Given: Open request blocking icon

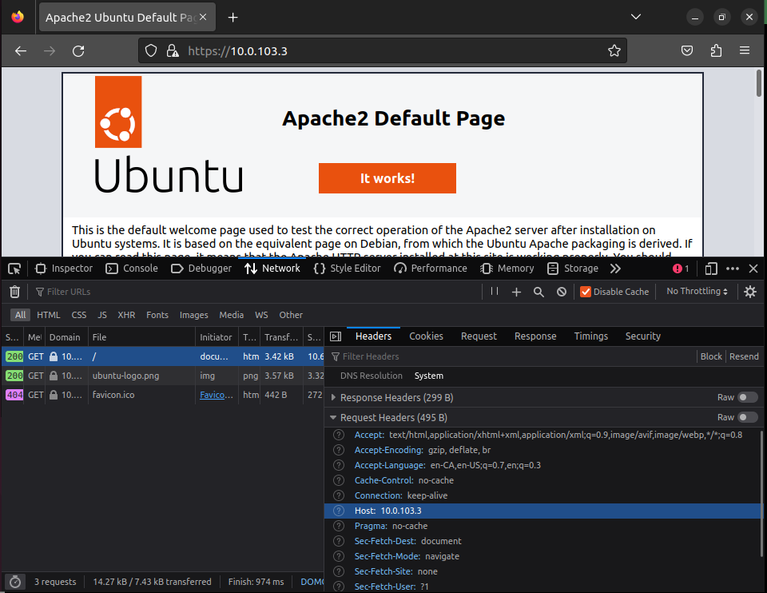Looking at the screenshot, I should click(562, 292).
